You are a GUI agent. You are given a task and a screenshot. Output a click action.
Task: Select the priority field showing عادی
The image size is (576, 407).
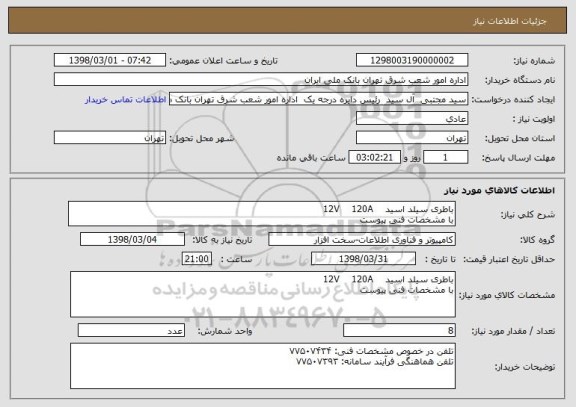pyautogui.click(x=412, y=119)
